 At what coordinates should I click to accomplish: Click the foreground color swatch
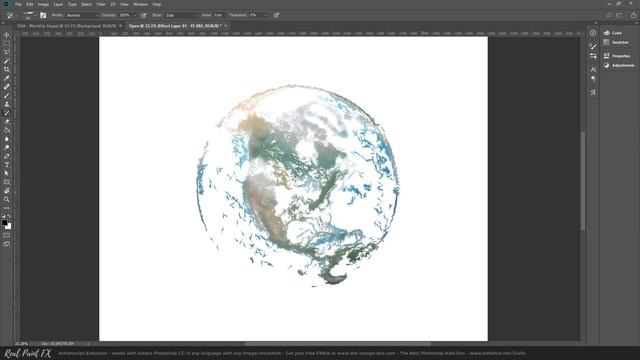click(4, 223)
